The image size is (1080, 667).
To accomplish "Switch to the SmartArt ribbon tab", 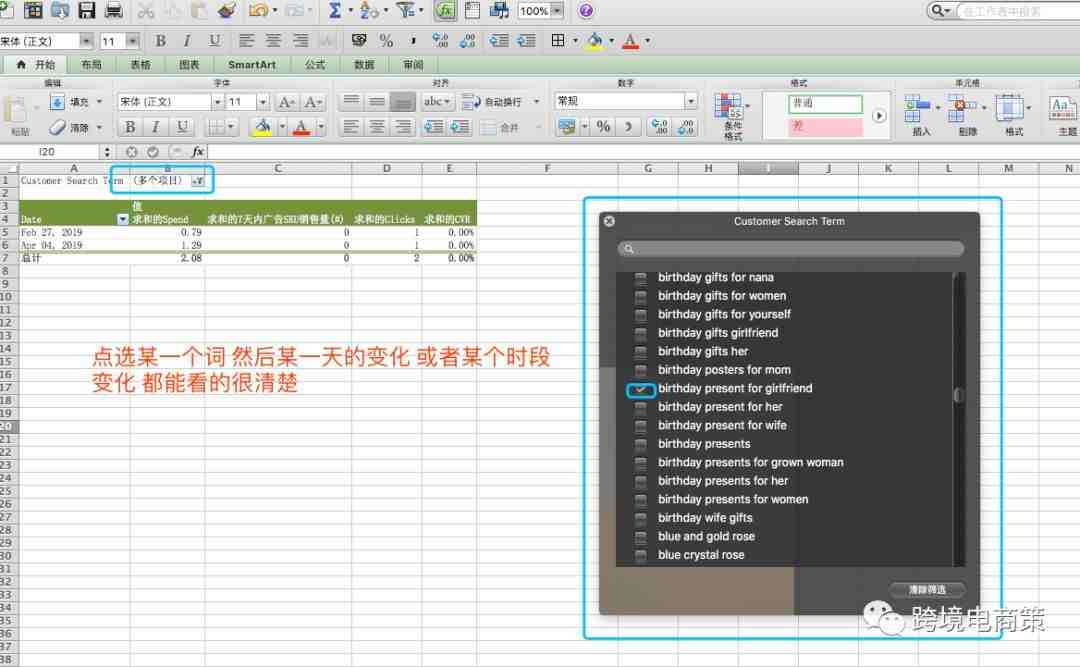I will pos(251,65).
